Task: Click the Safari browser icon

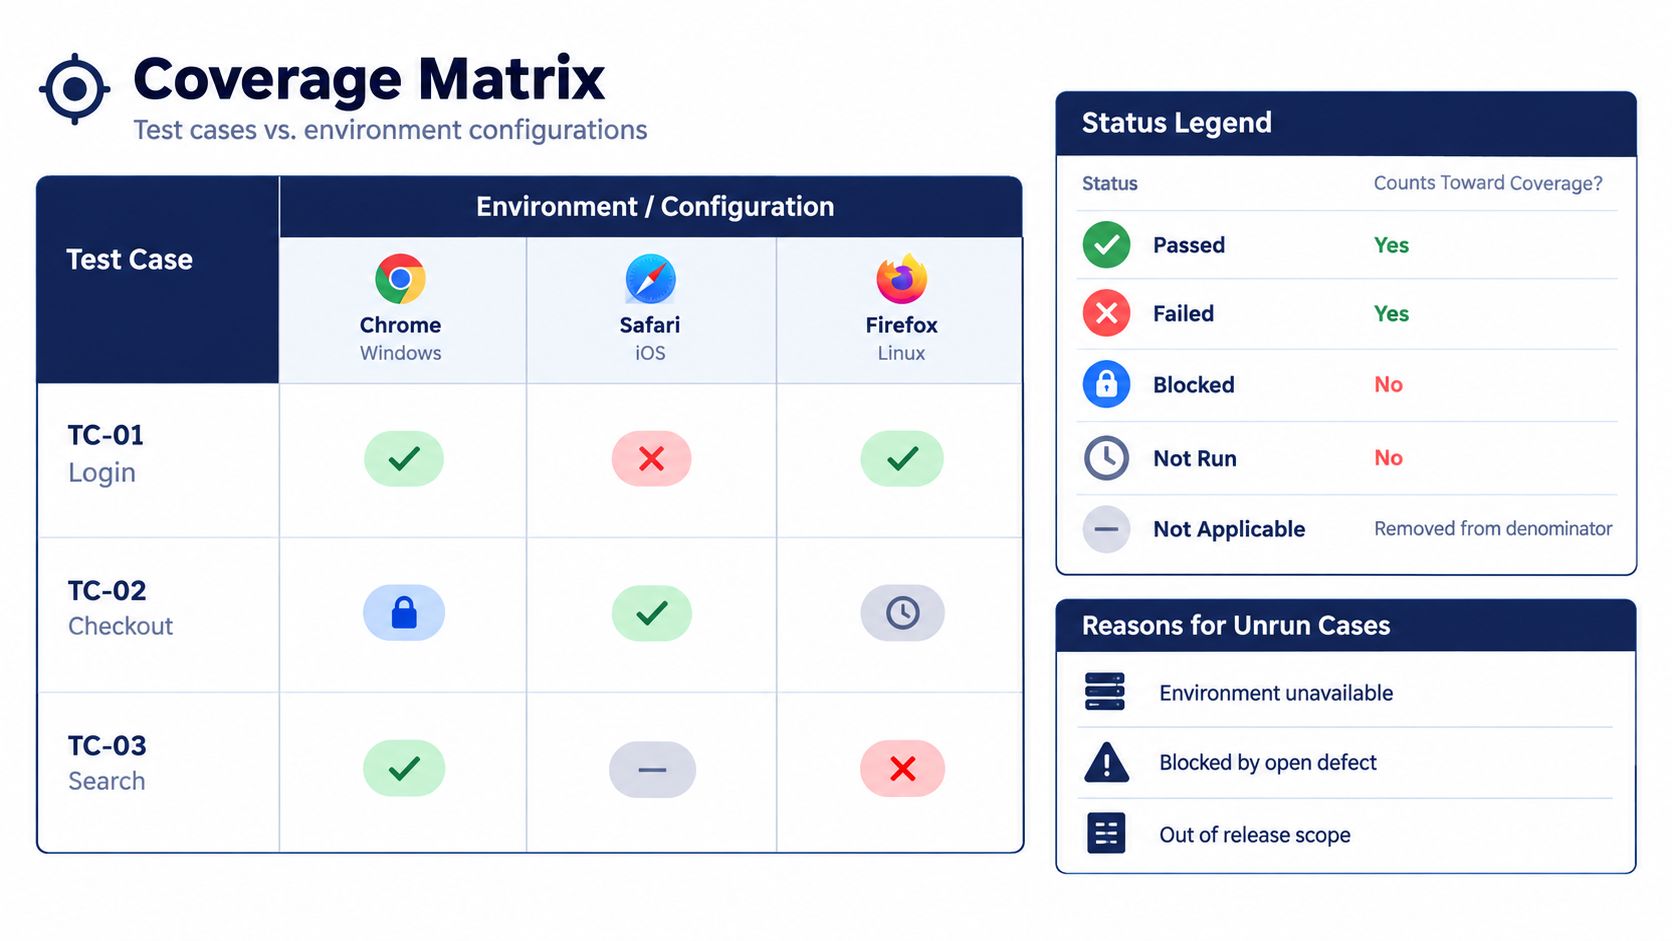Action: point(650,279)
